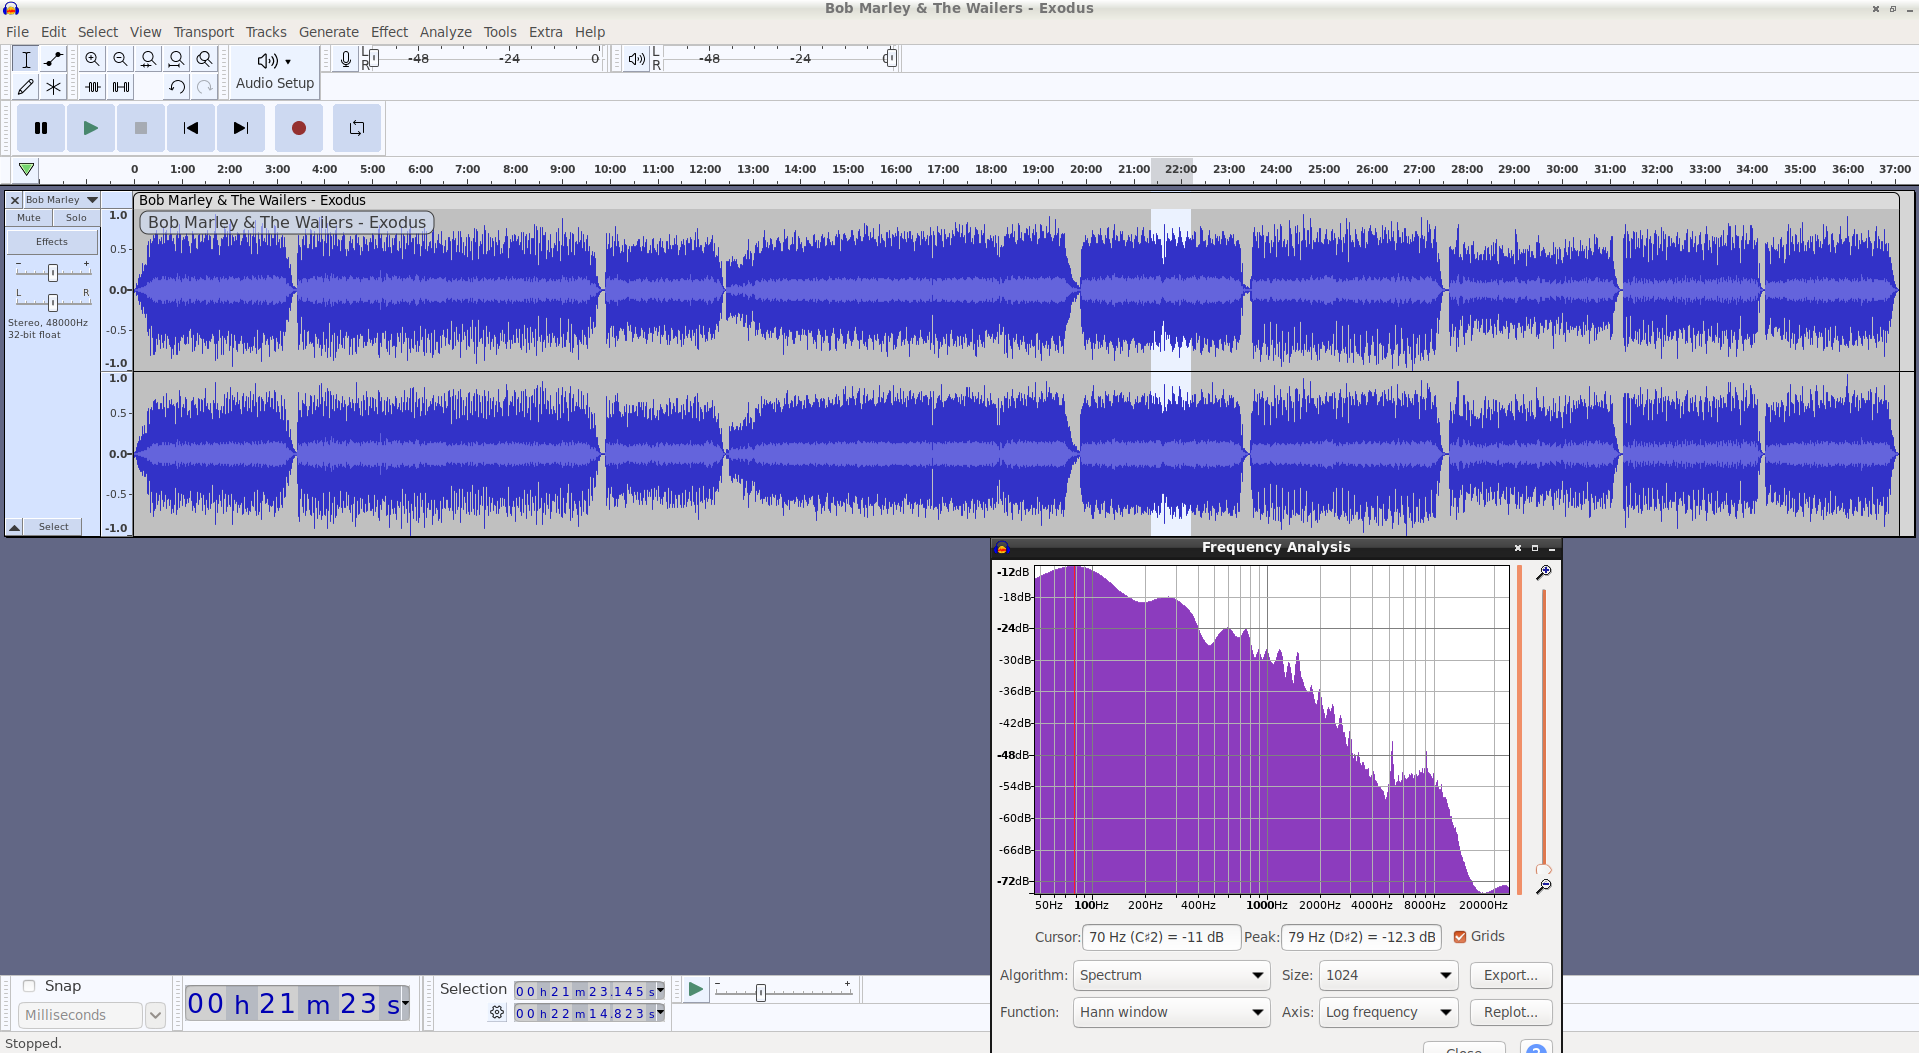This screenshot has width=1919, height=1053.
Task: Select the Draw (pencil) tool
Action: pyautogui.click(x=26, y=87)
